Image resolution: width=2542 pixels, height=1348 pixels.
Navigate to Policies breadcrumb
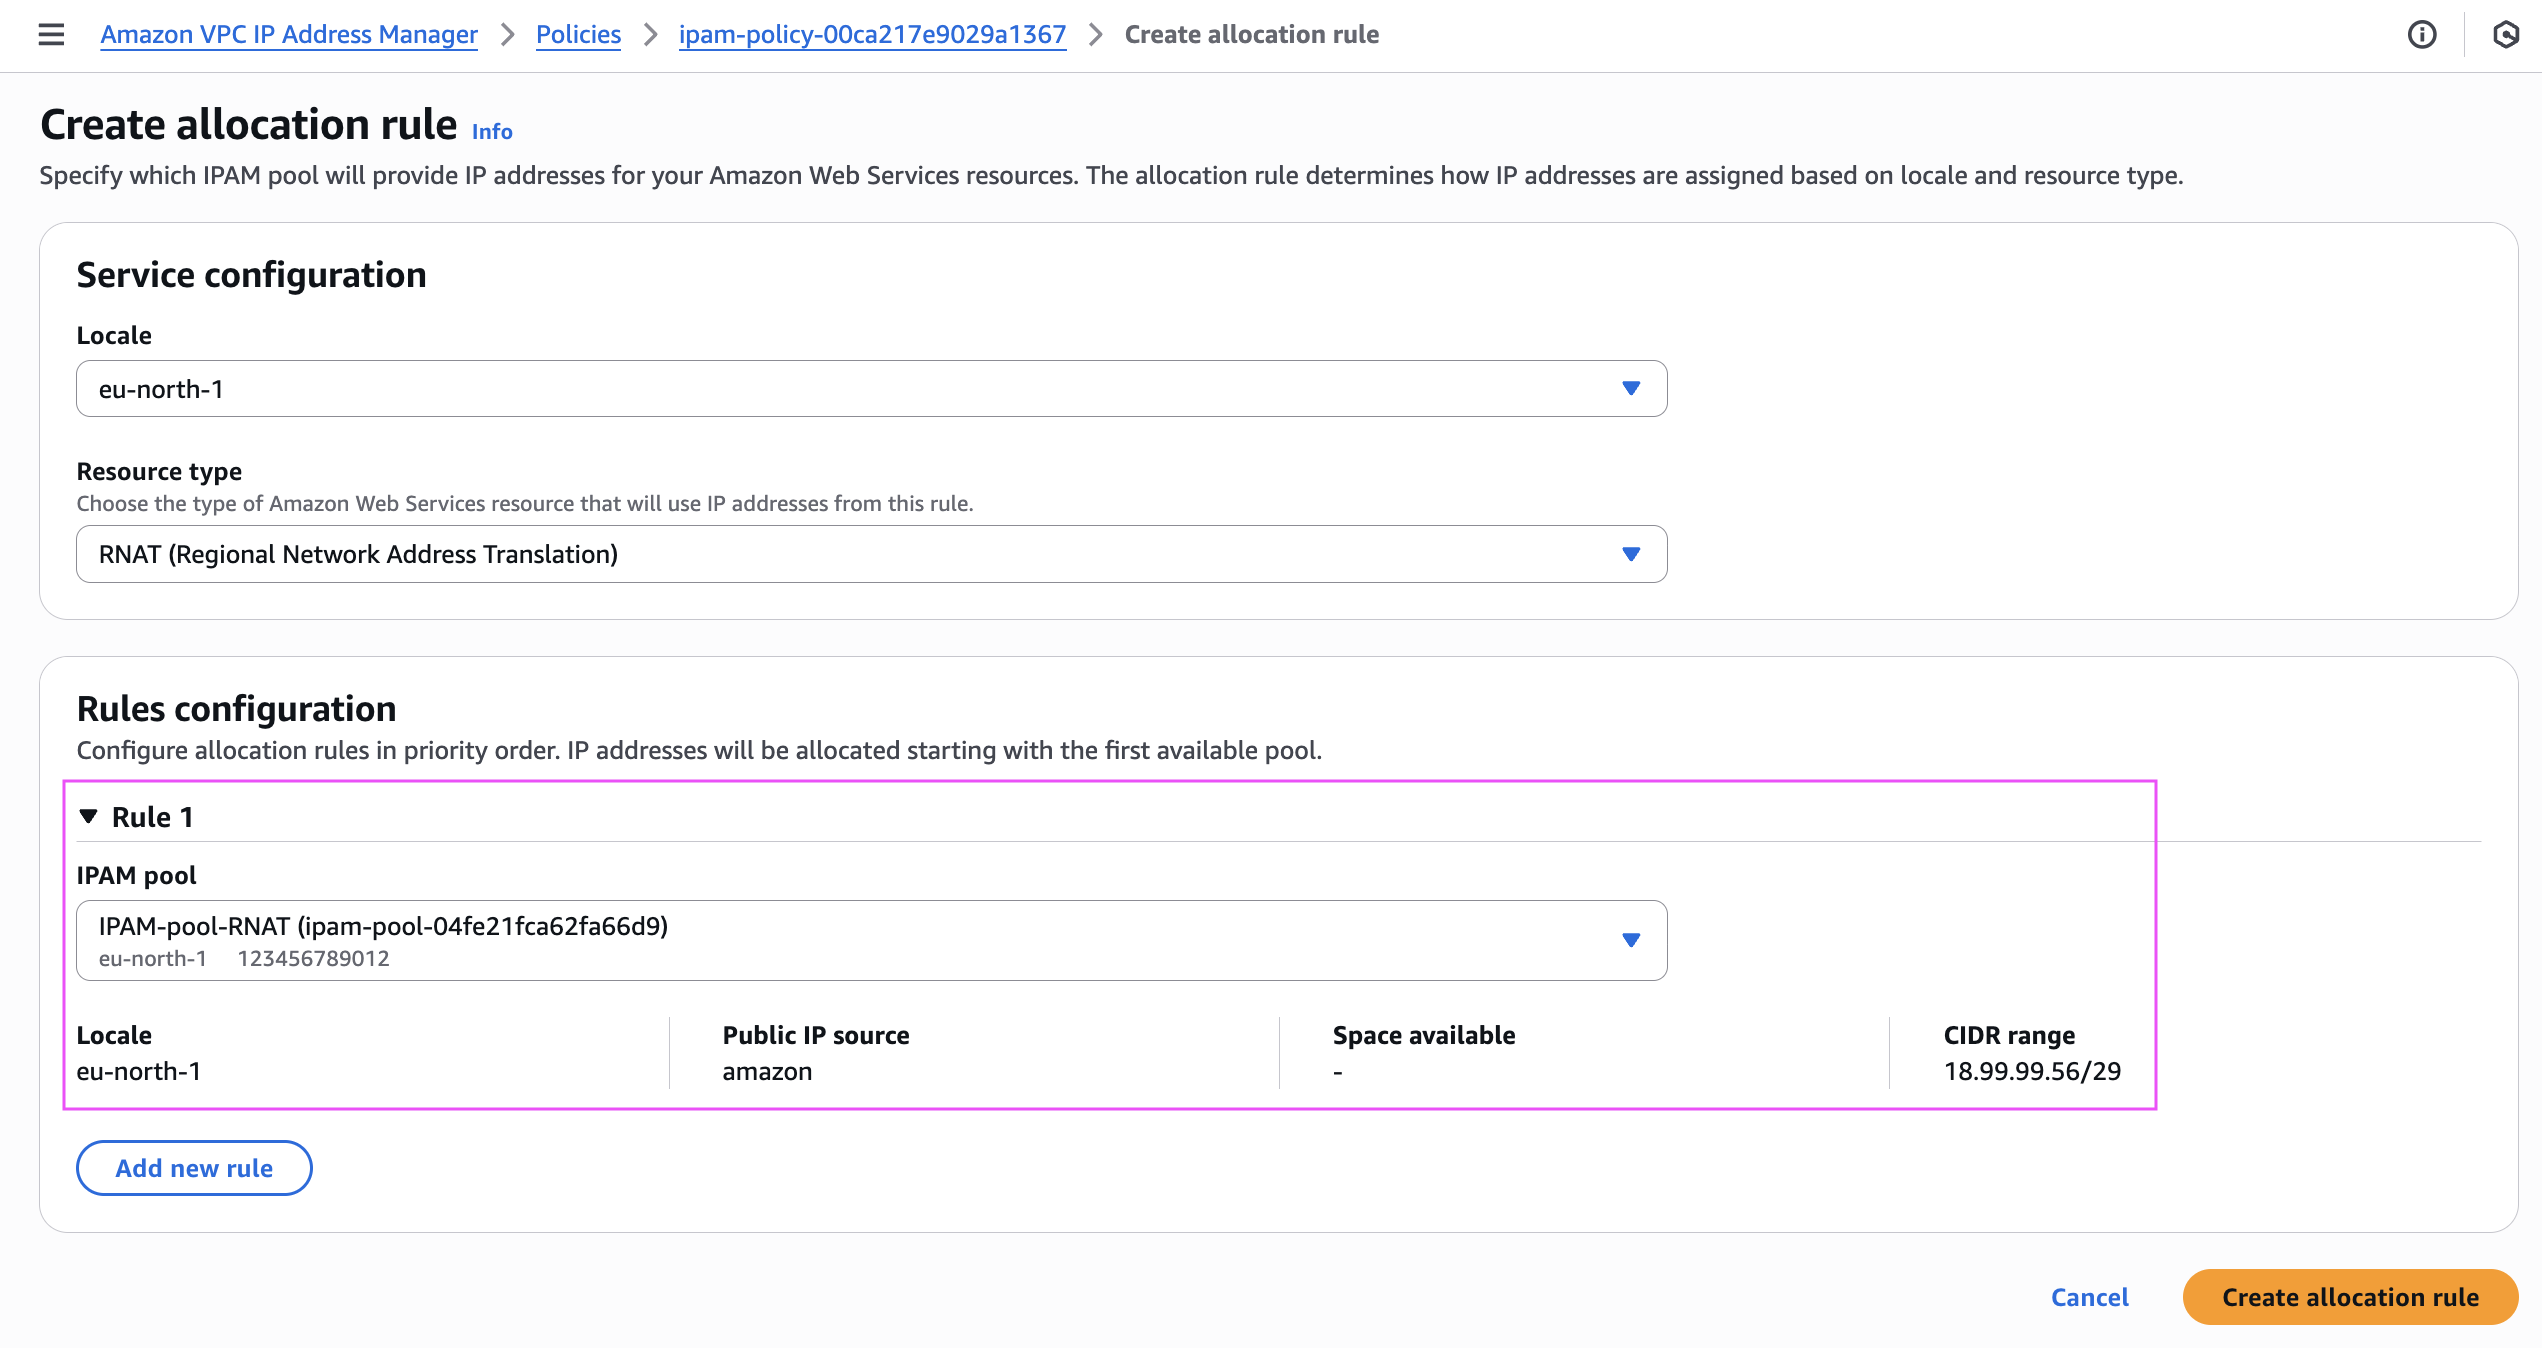pos(578,35)
